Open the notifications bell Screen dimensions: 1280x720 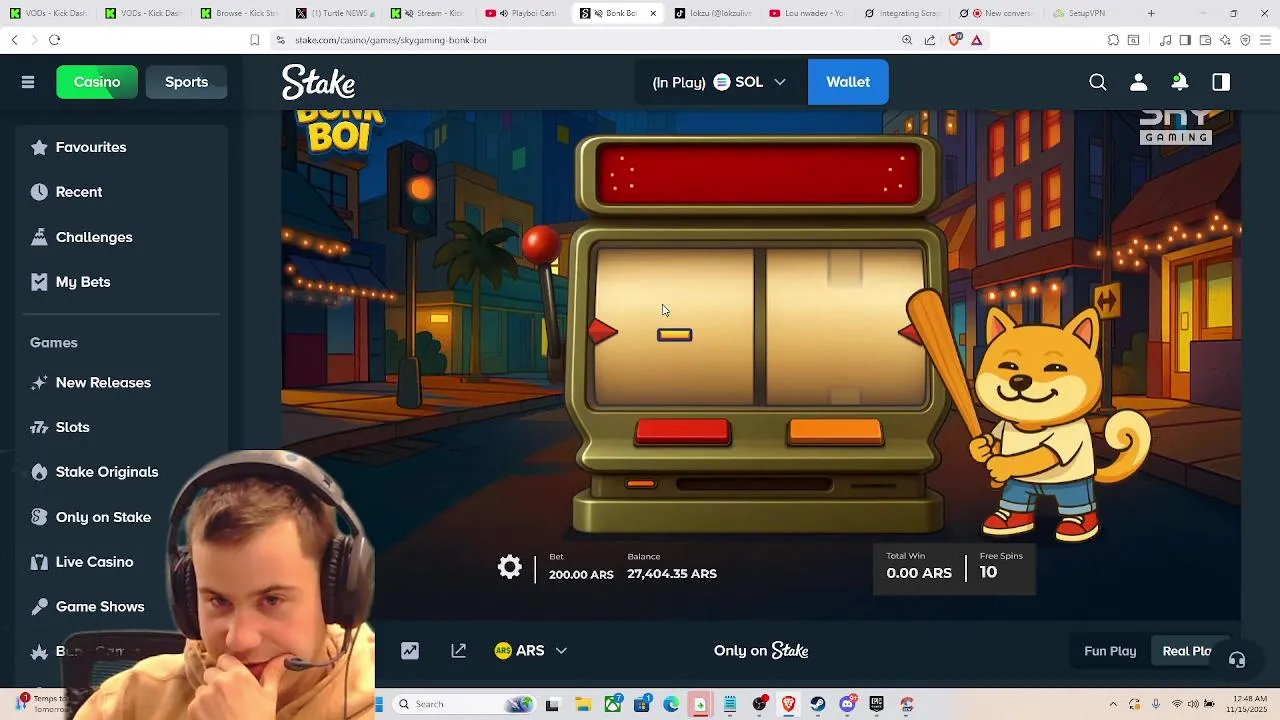(x=1180, y=82)
